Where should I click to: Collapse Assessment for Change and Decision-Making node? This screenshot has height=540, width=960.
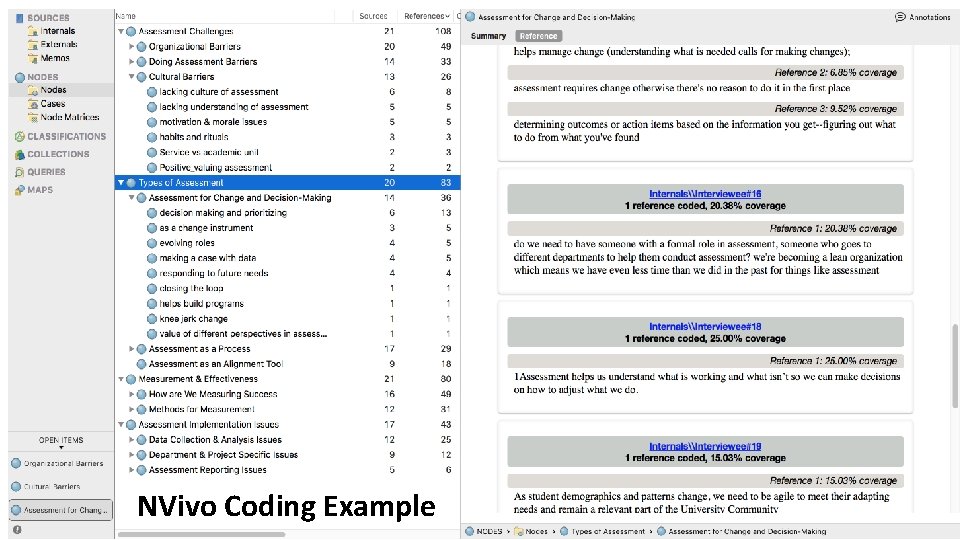[131, 198]
